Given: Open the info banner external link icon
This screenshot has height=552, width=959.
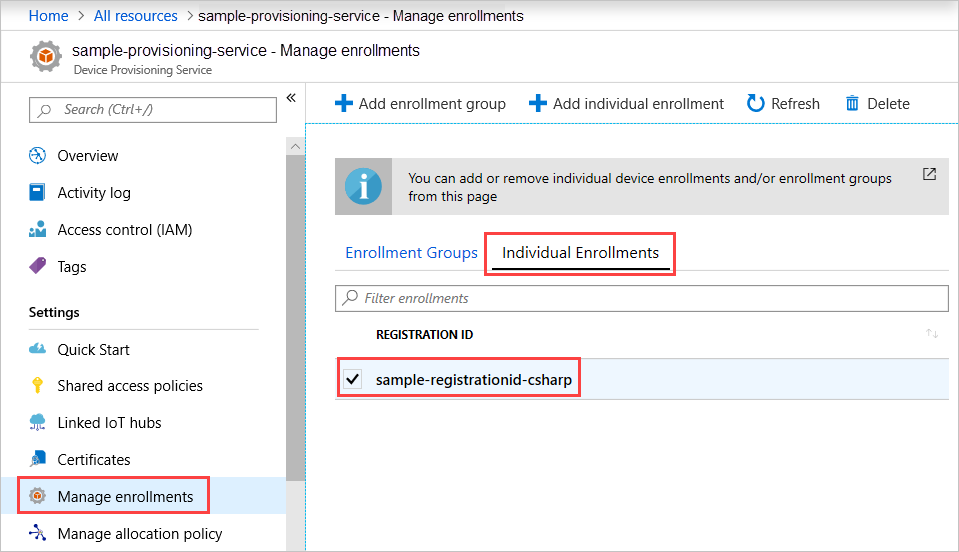Looking at the screenshot, I should coord(929,174).
